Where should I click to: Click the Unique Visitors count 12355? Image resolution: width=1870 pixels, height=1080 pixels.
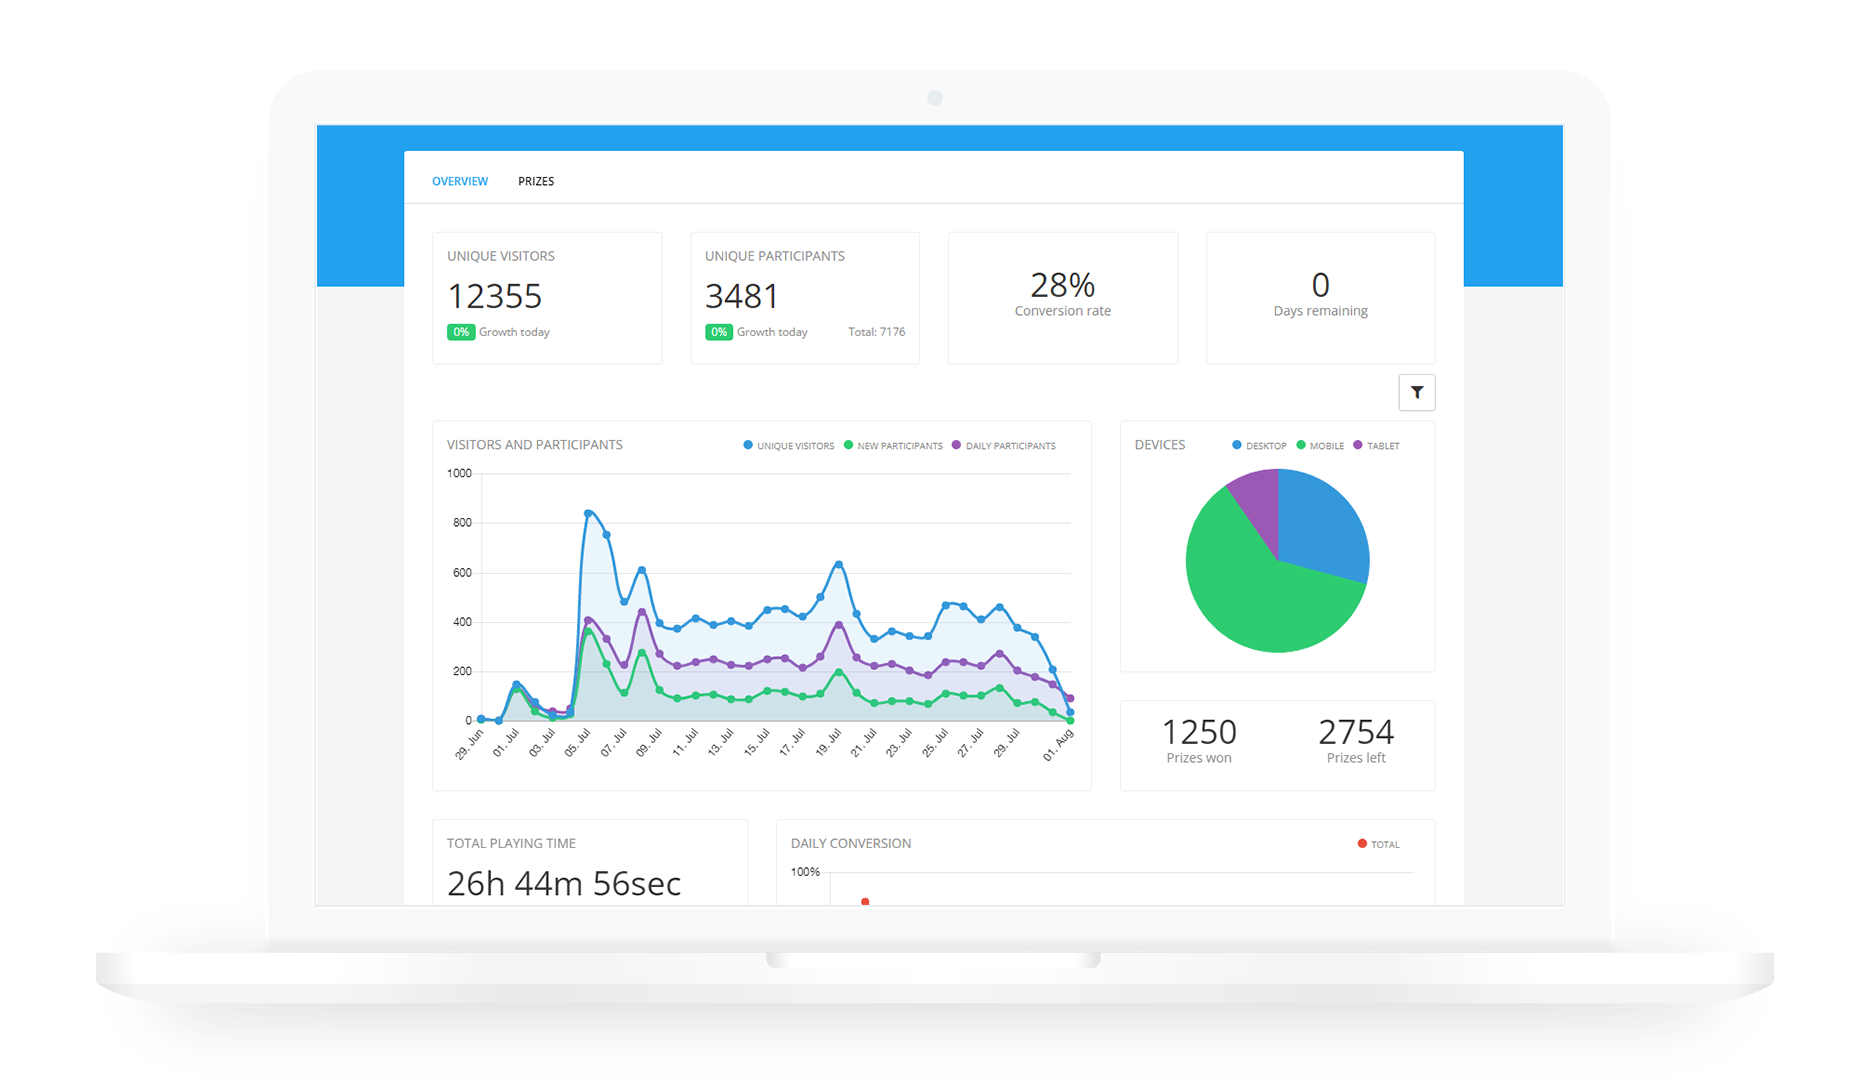point(494,296)
